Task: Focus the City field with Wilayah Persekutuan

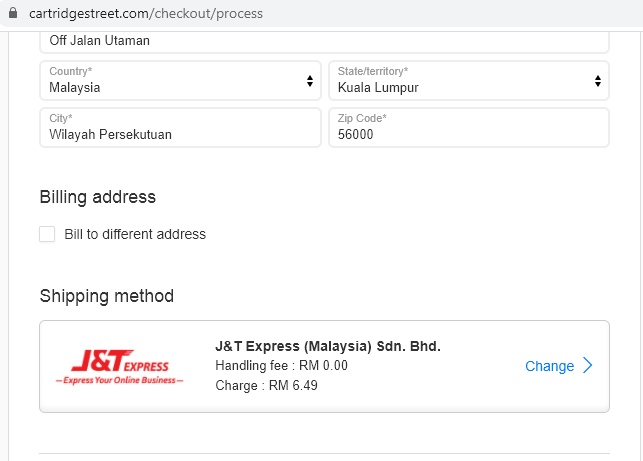Action: [180, 128]
